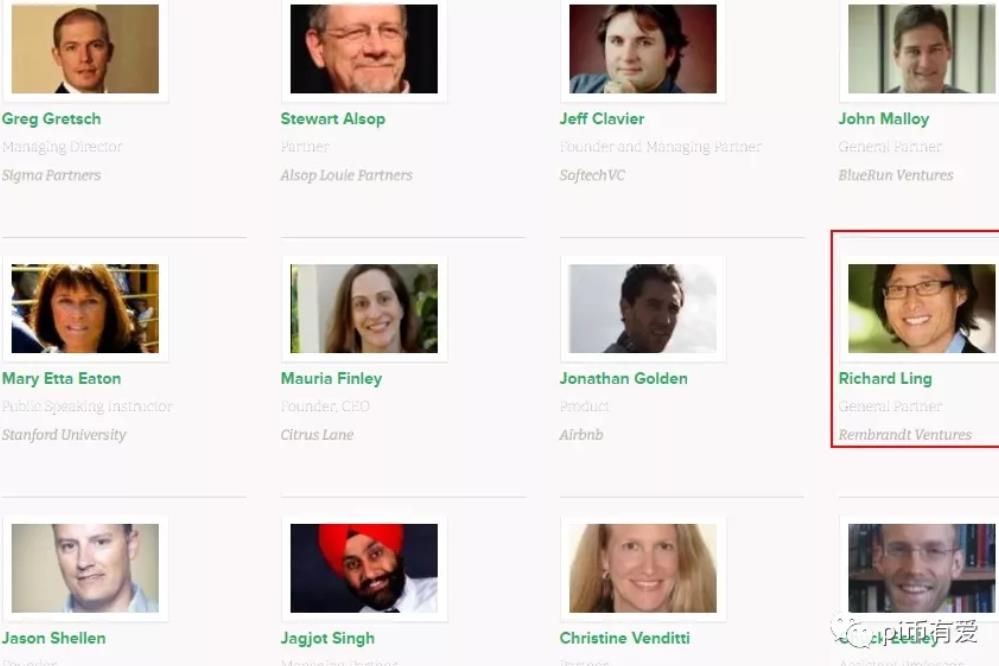Screen dimensions: 999x666
Task: Click the Jonathan Golden name link
Action: click(623, 379)
